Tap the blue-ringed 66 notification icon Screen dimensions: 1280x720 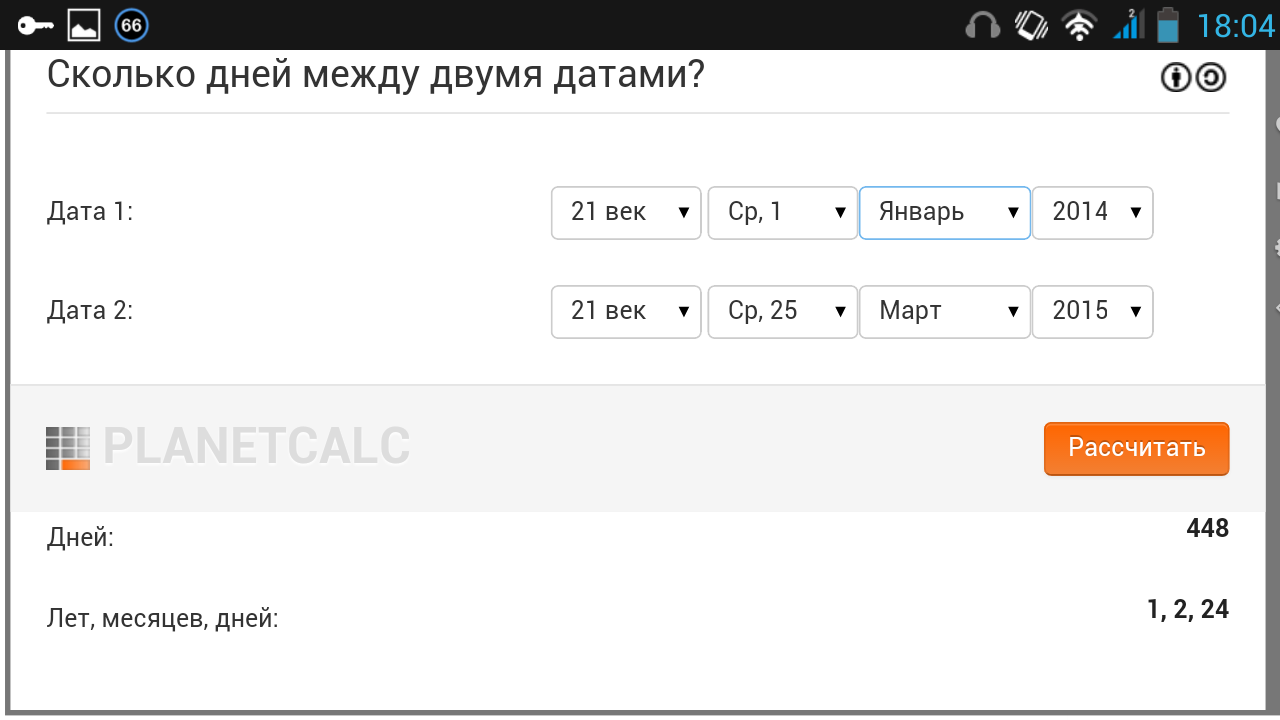(x=132, y=25)
